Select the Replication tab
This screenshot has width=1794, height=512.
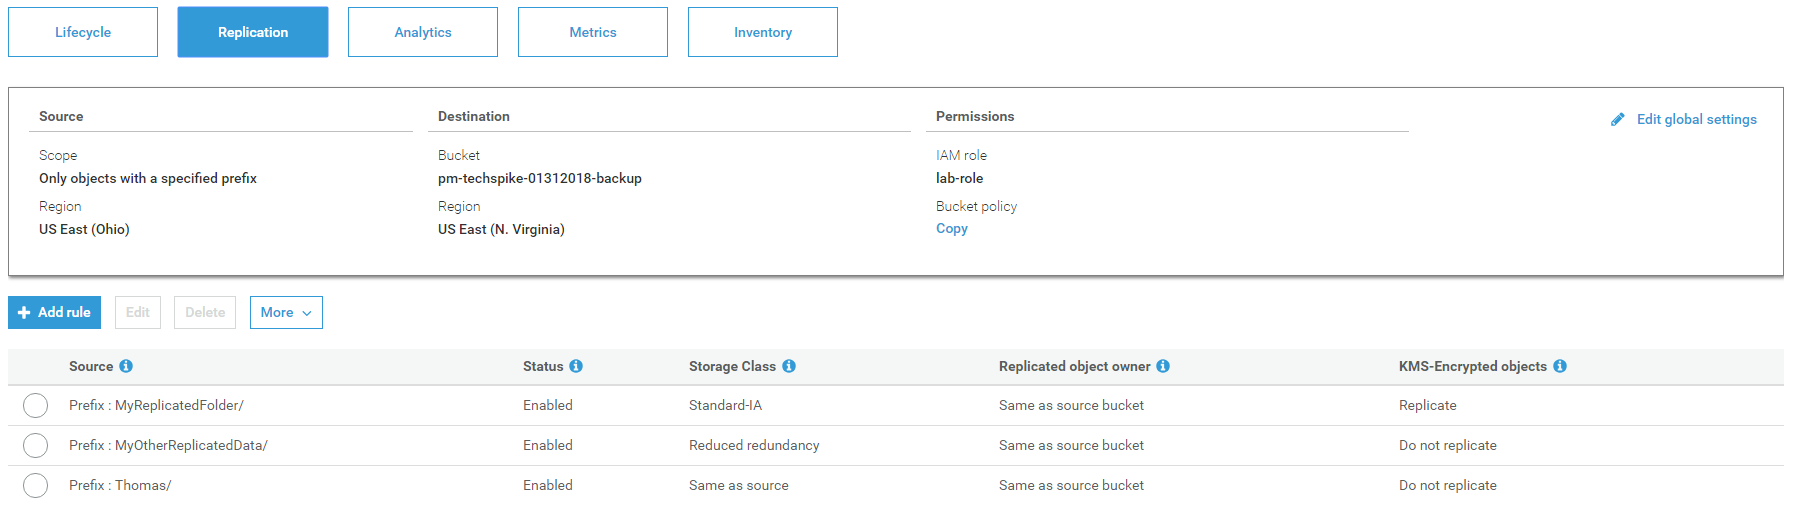[x=253, y=32]
